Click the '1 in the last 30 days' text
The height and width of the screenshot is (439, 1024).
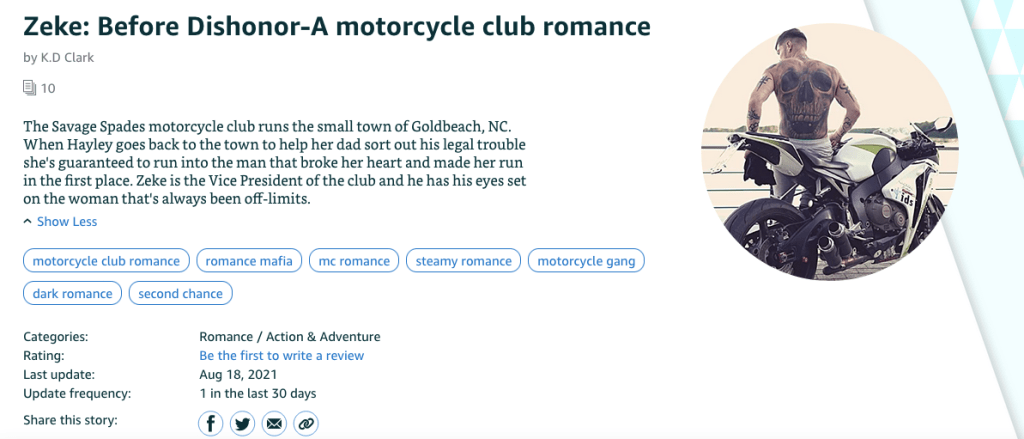[258, 393]
